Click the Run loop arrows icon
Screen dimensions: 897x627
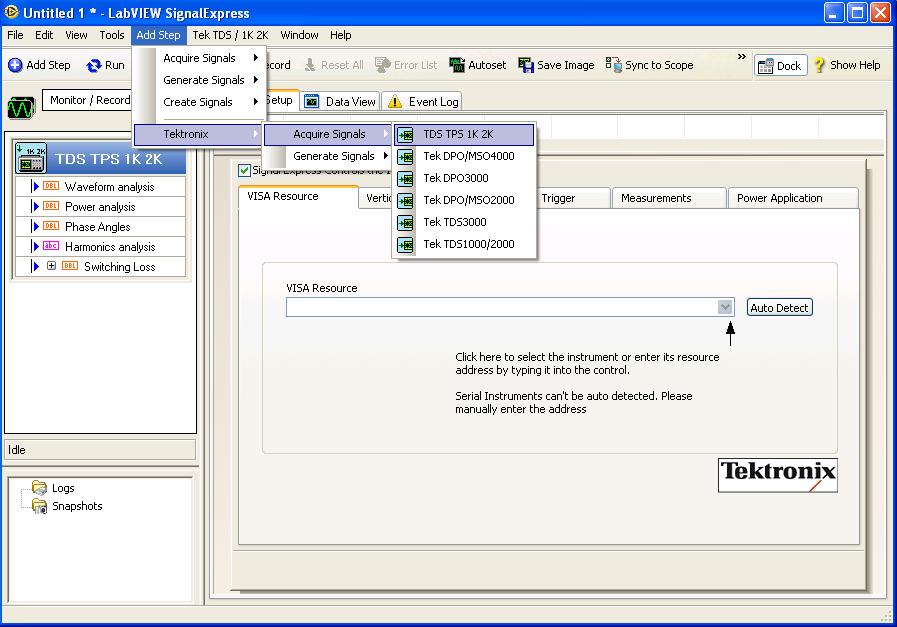(x=94, y=66)
